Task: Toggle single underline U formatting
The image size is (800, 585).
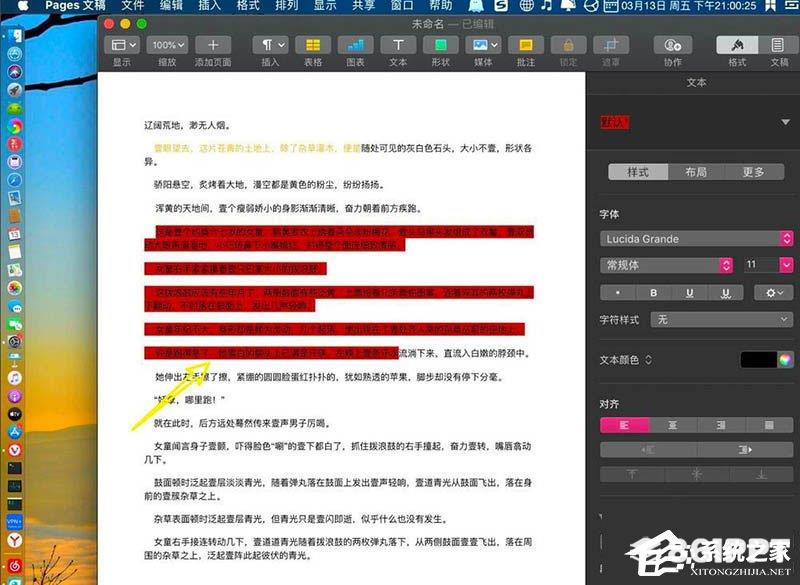Action: click(x=690, y=293)
